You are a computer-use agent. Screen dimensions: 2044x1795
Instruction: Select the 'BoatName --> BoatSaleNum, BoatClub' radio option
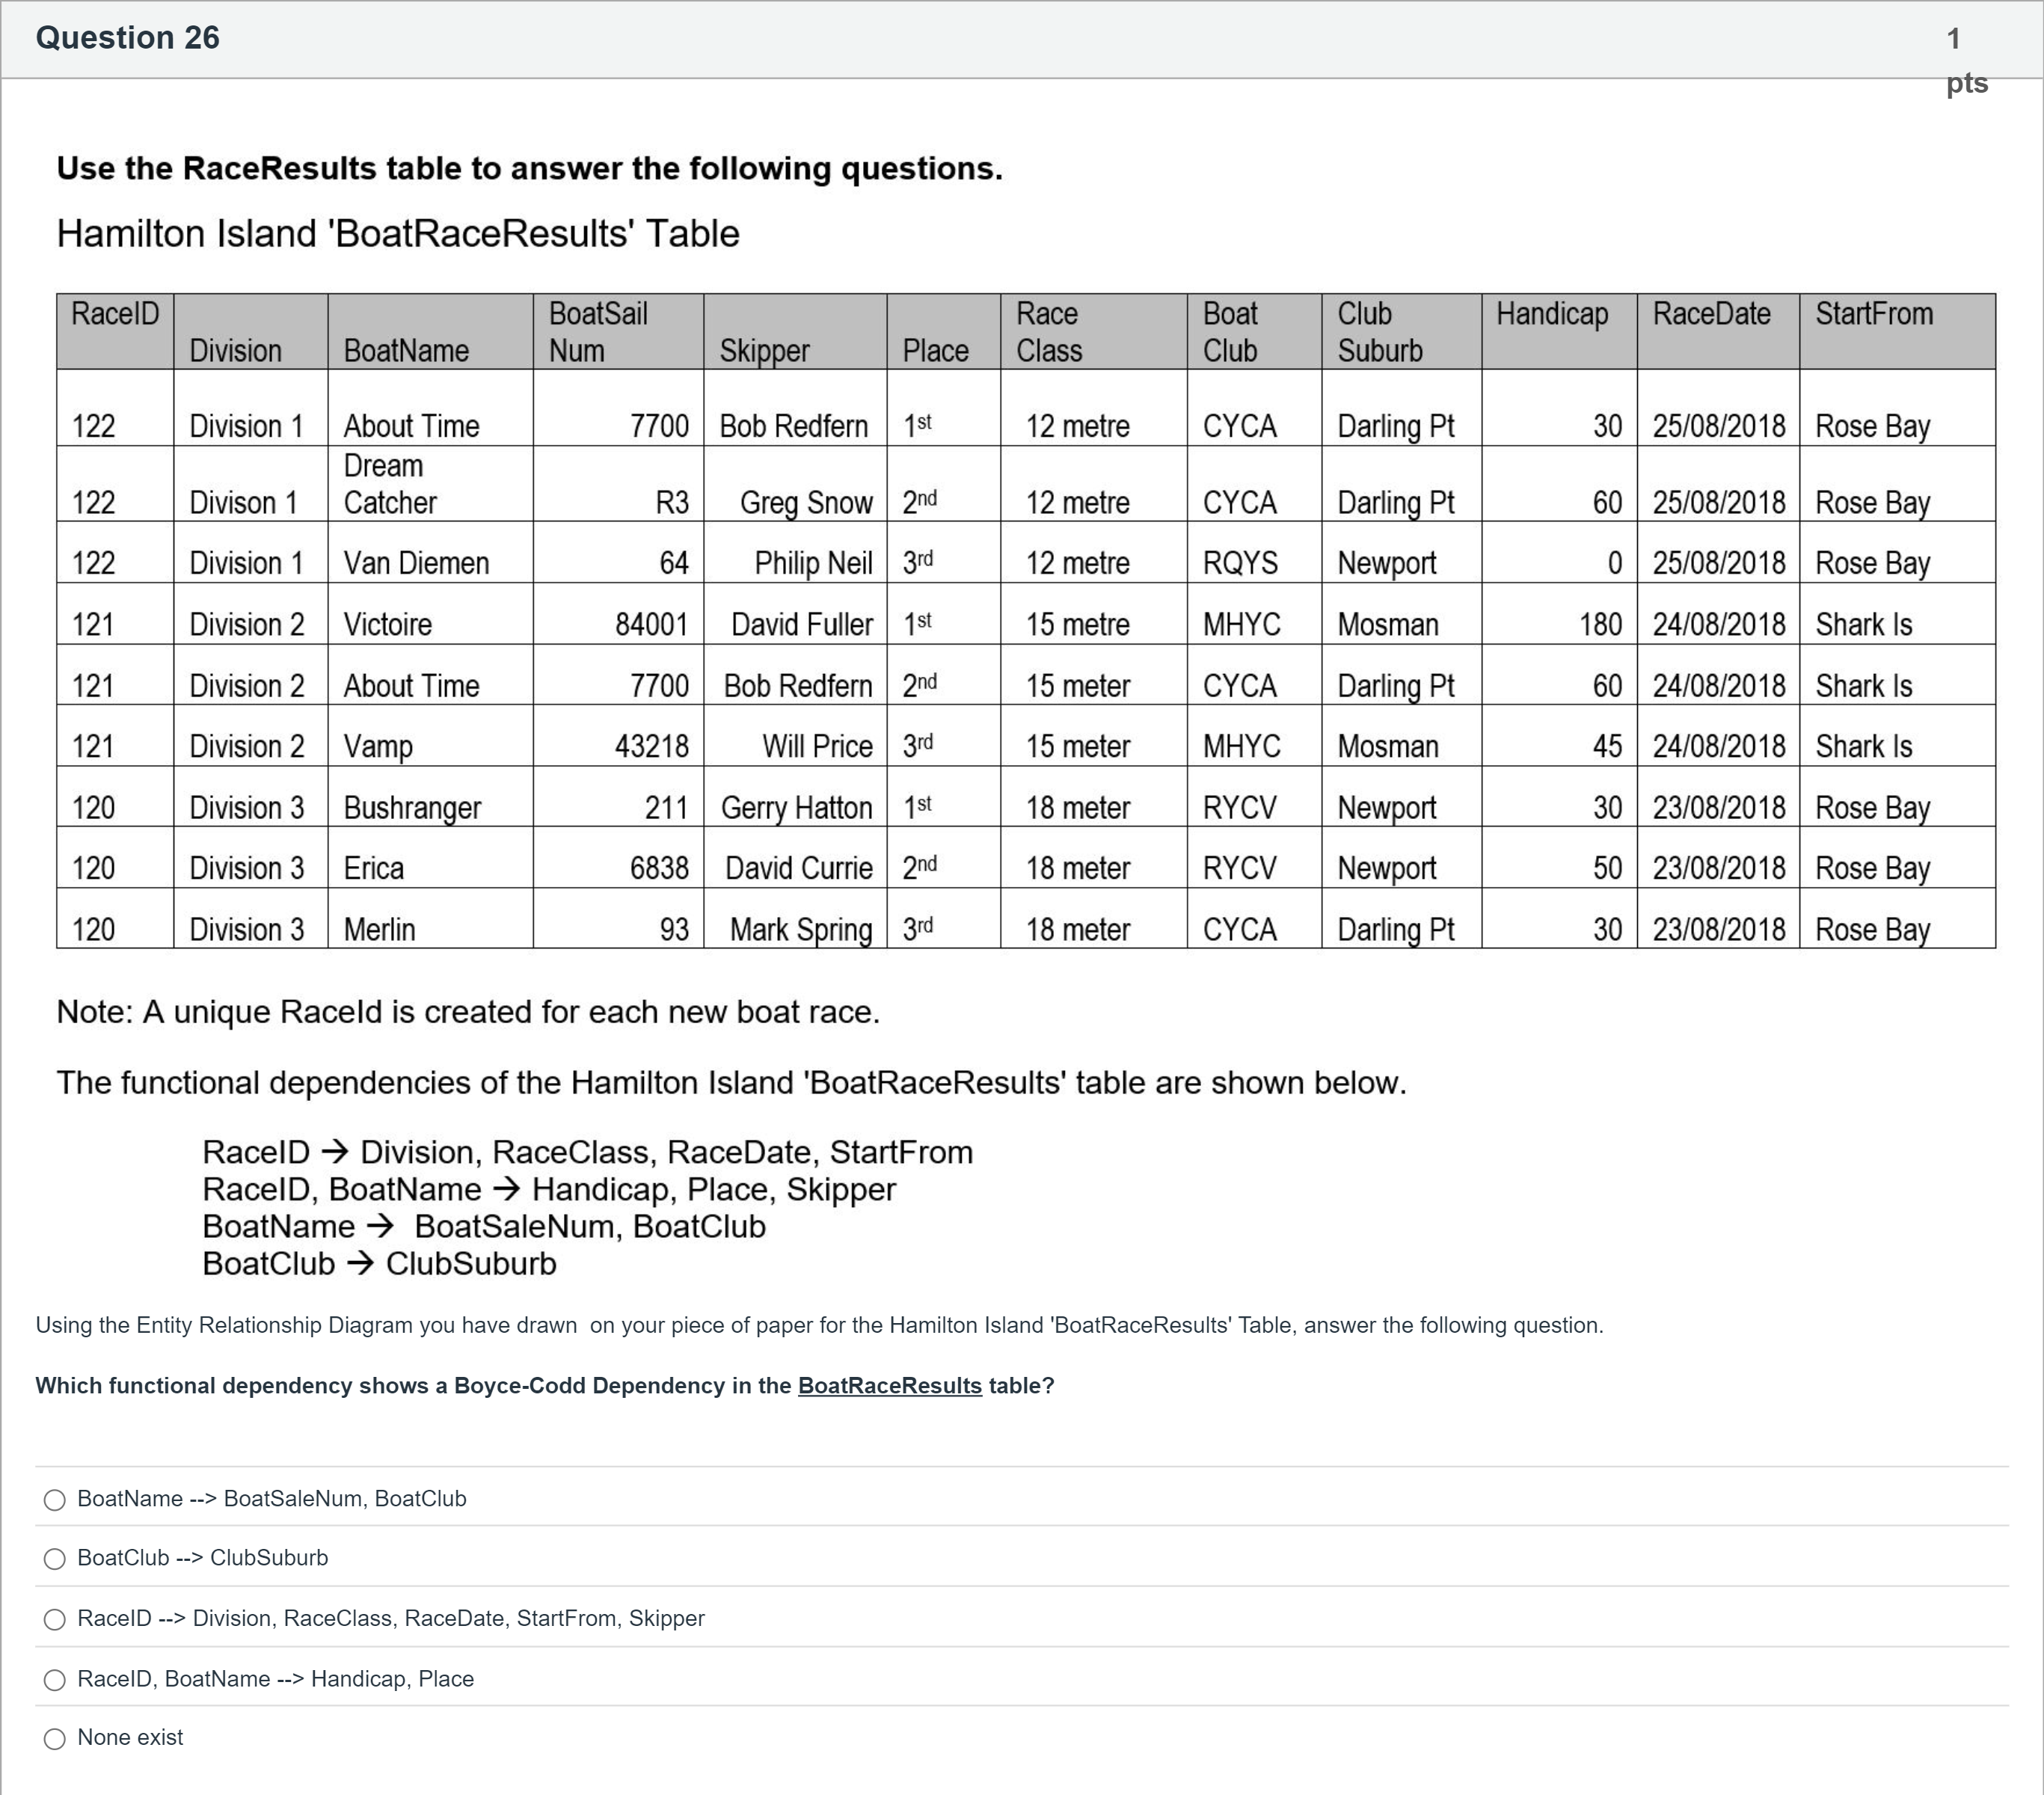55,1500
